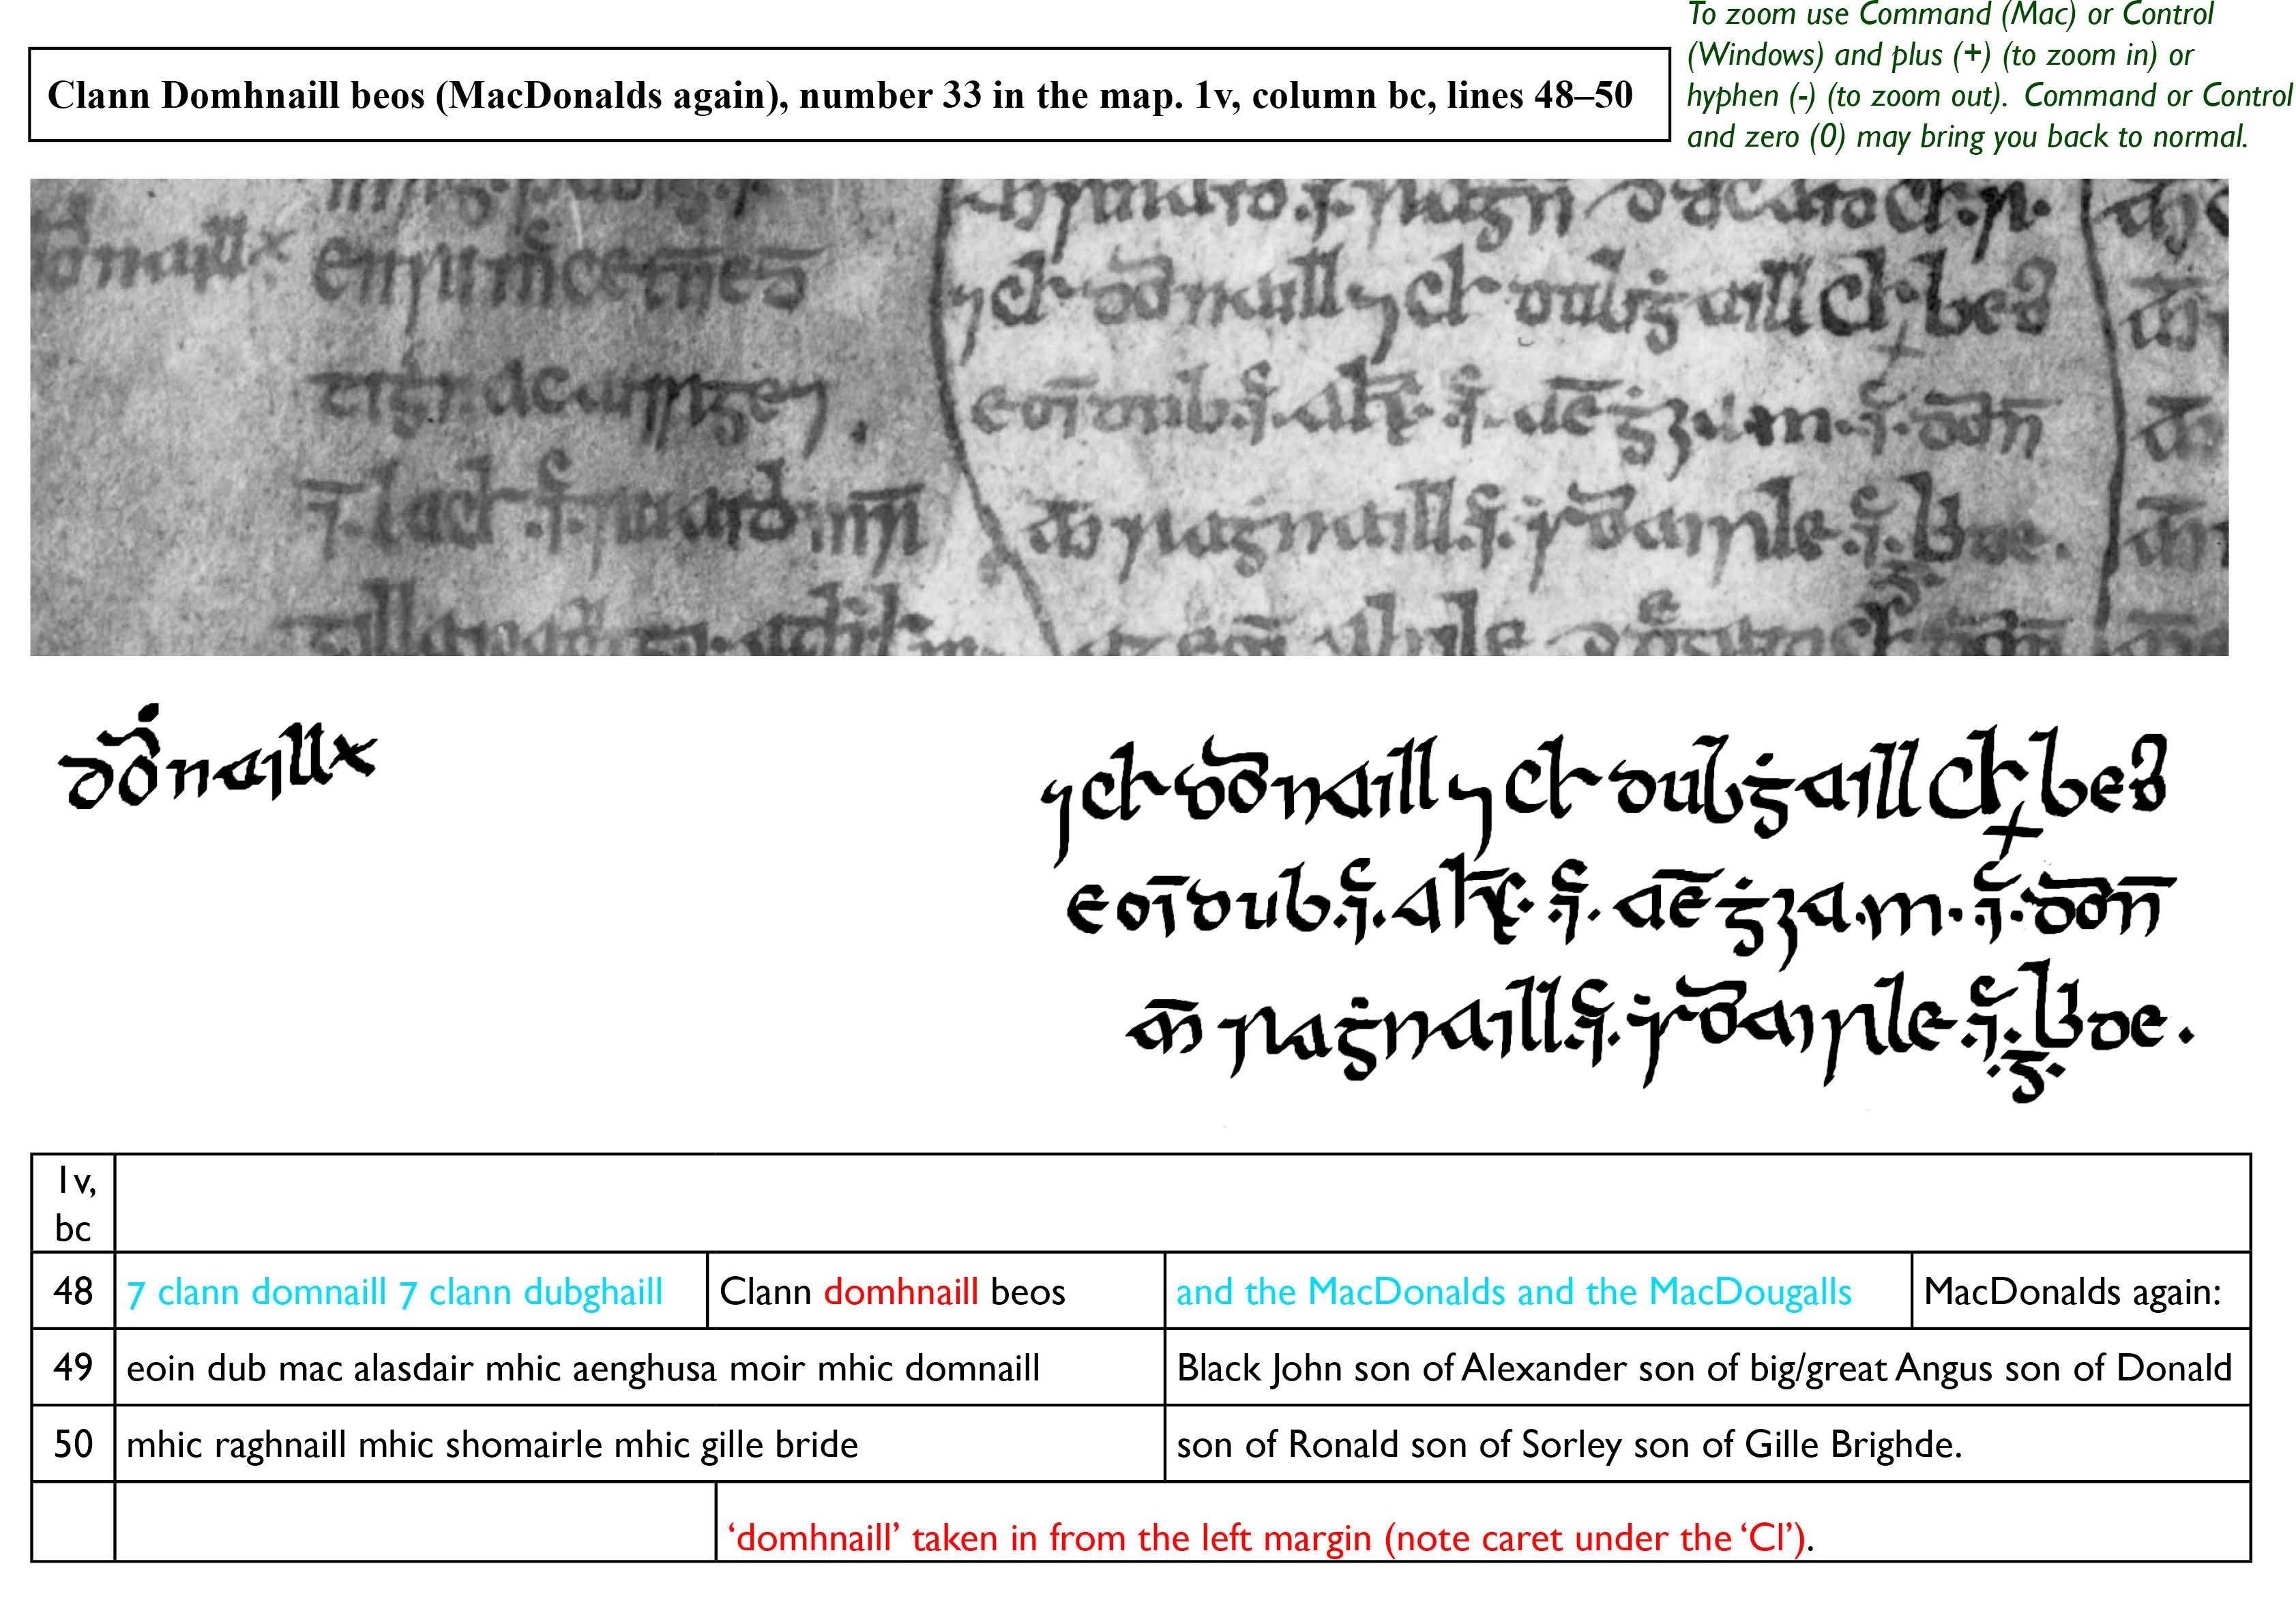Click 'mhic raghnaill mhic shomairle' cell

click(x=640, y=1443)
